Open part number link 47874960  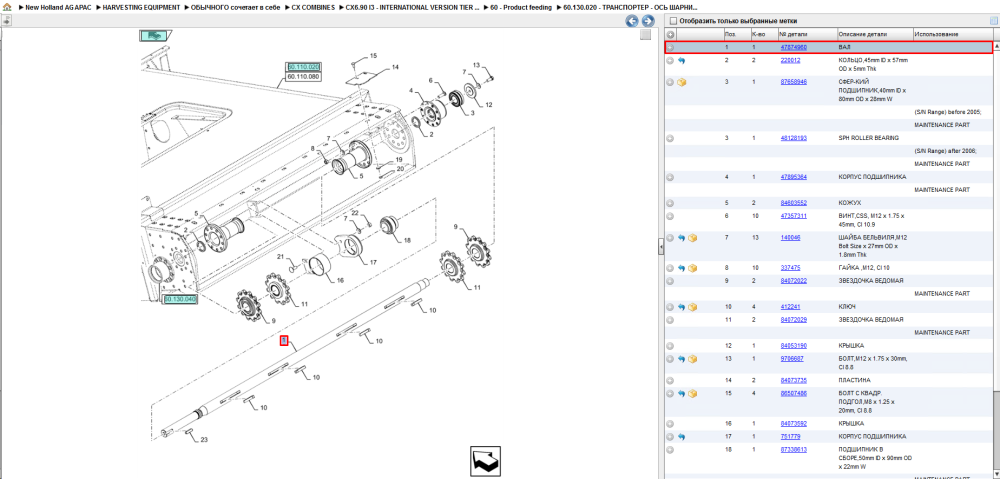tap(793, 48)
